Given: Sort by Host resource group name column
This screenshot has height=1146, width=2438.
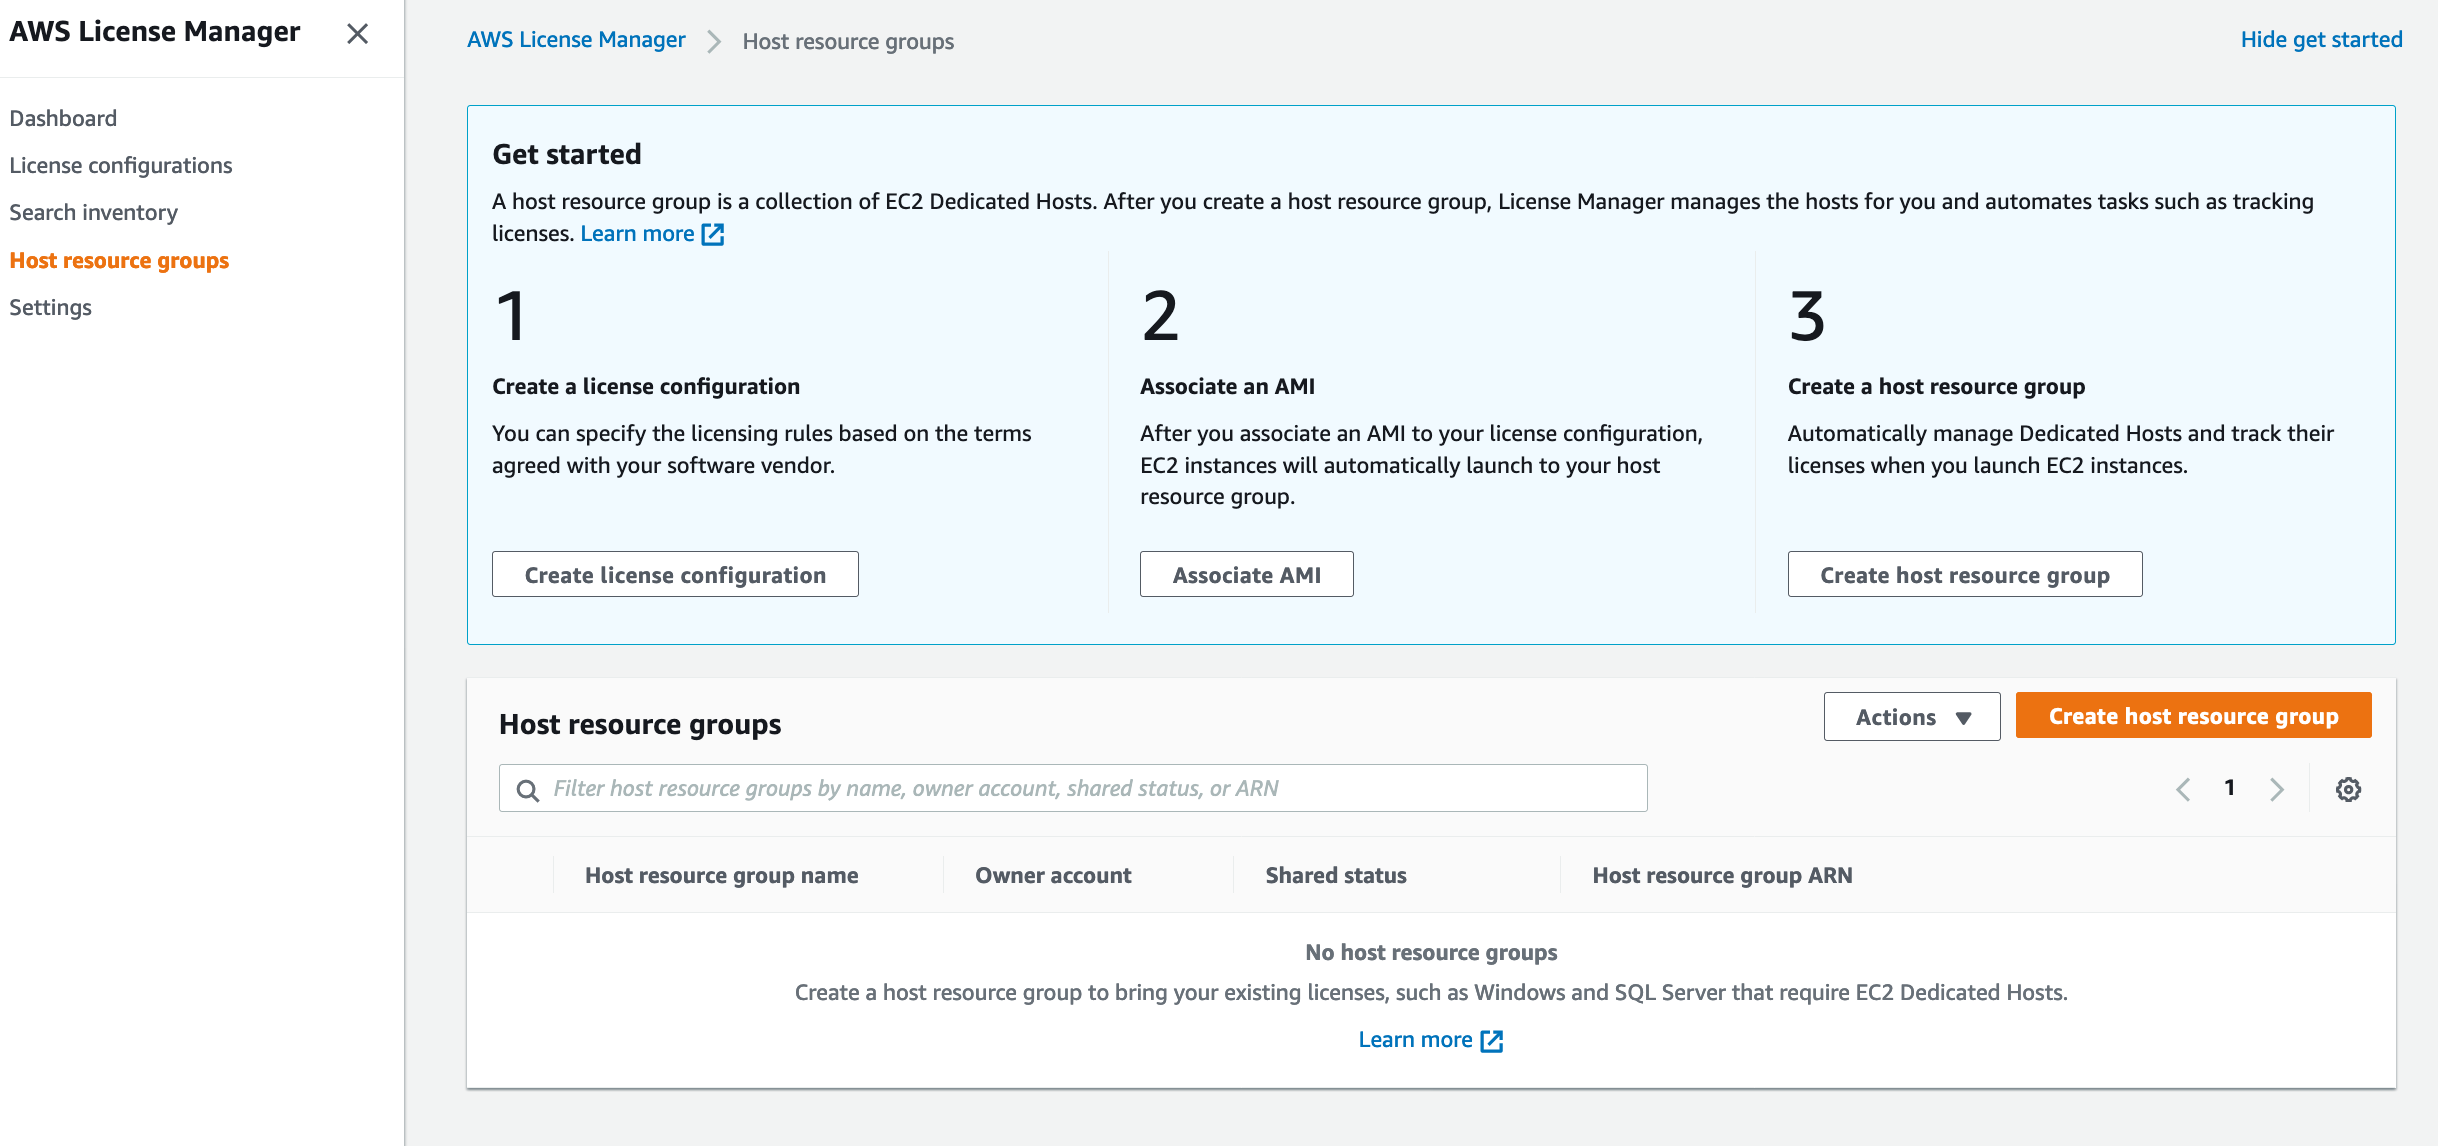Looking at the screenshot, I should coord(721,875).
